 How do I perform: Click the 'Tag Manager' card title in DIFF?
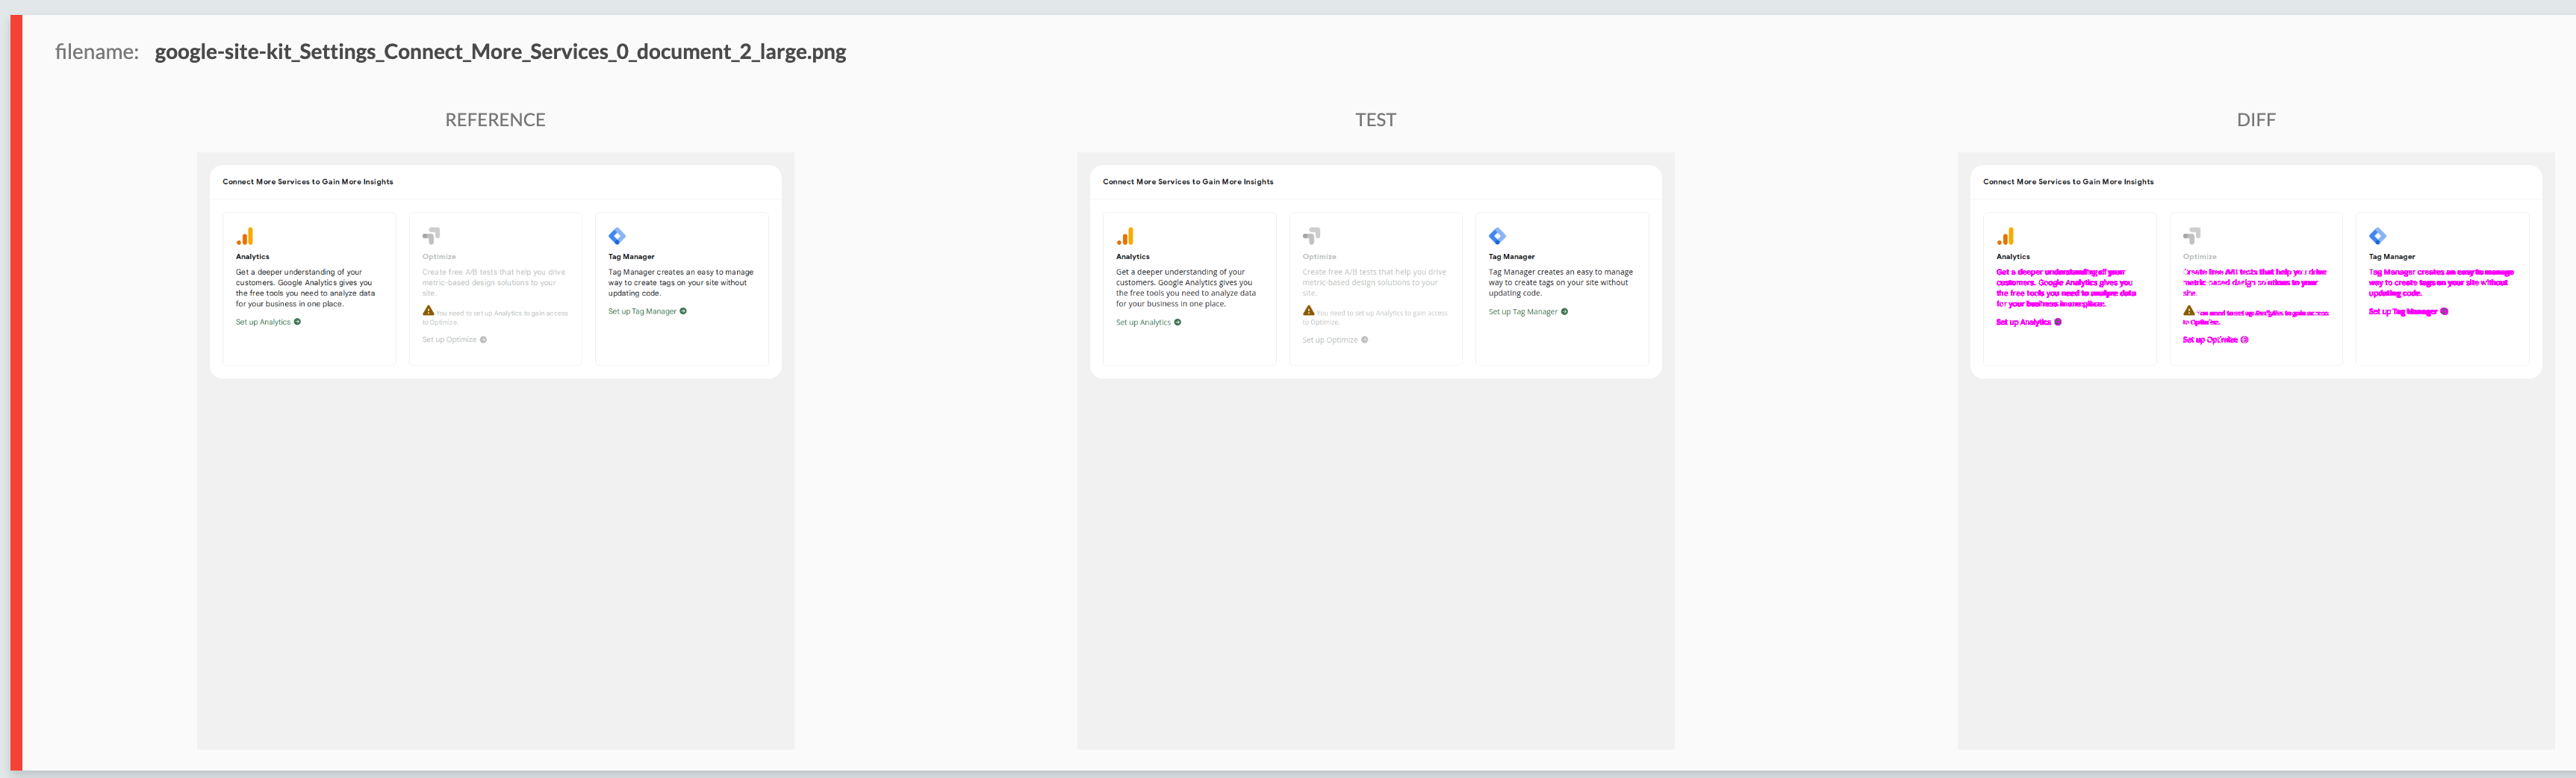(2391, 257)
